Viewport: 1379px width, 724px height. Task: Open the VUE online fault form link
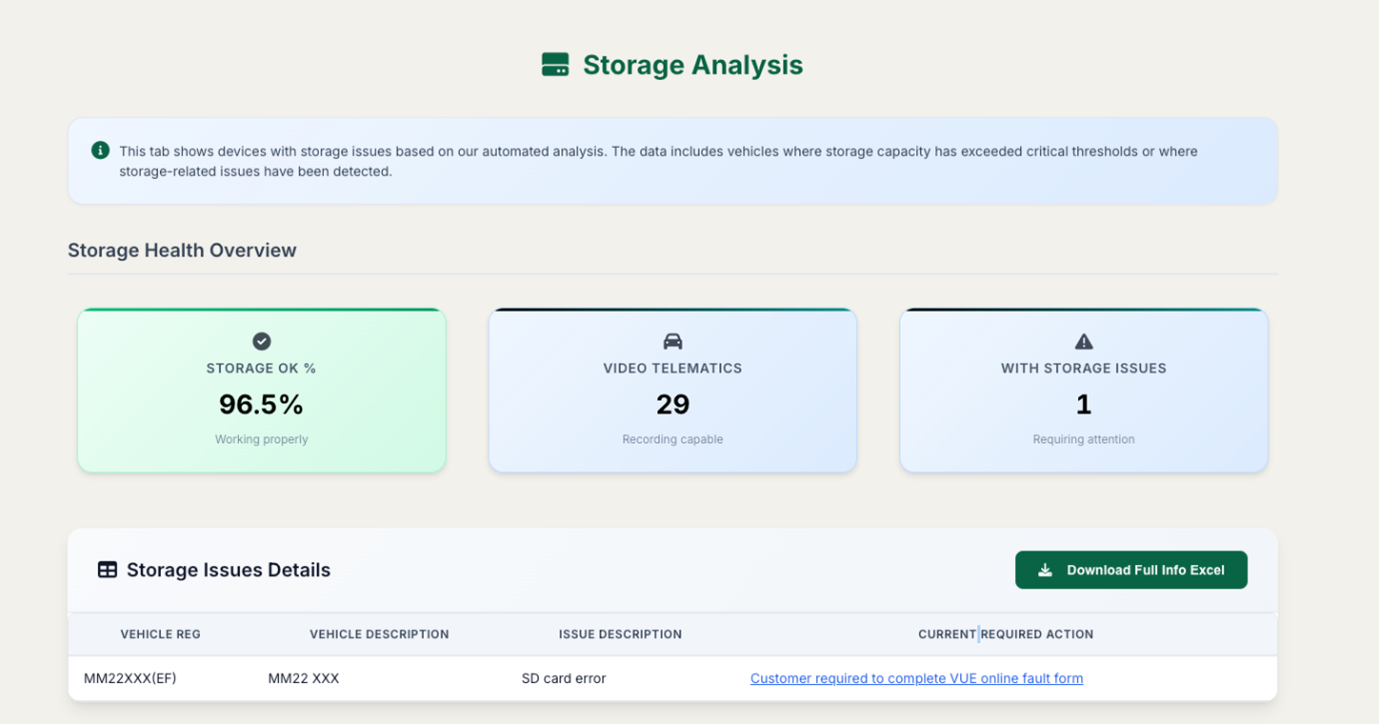[x=916, y=678]
